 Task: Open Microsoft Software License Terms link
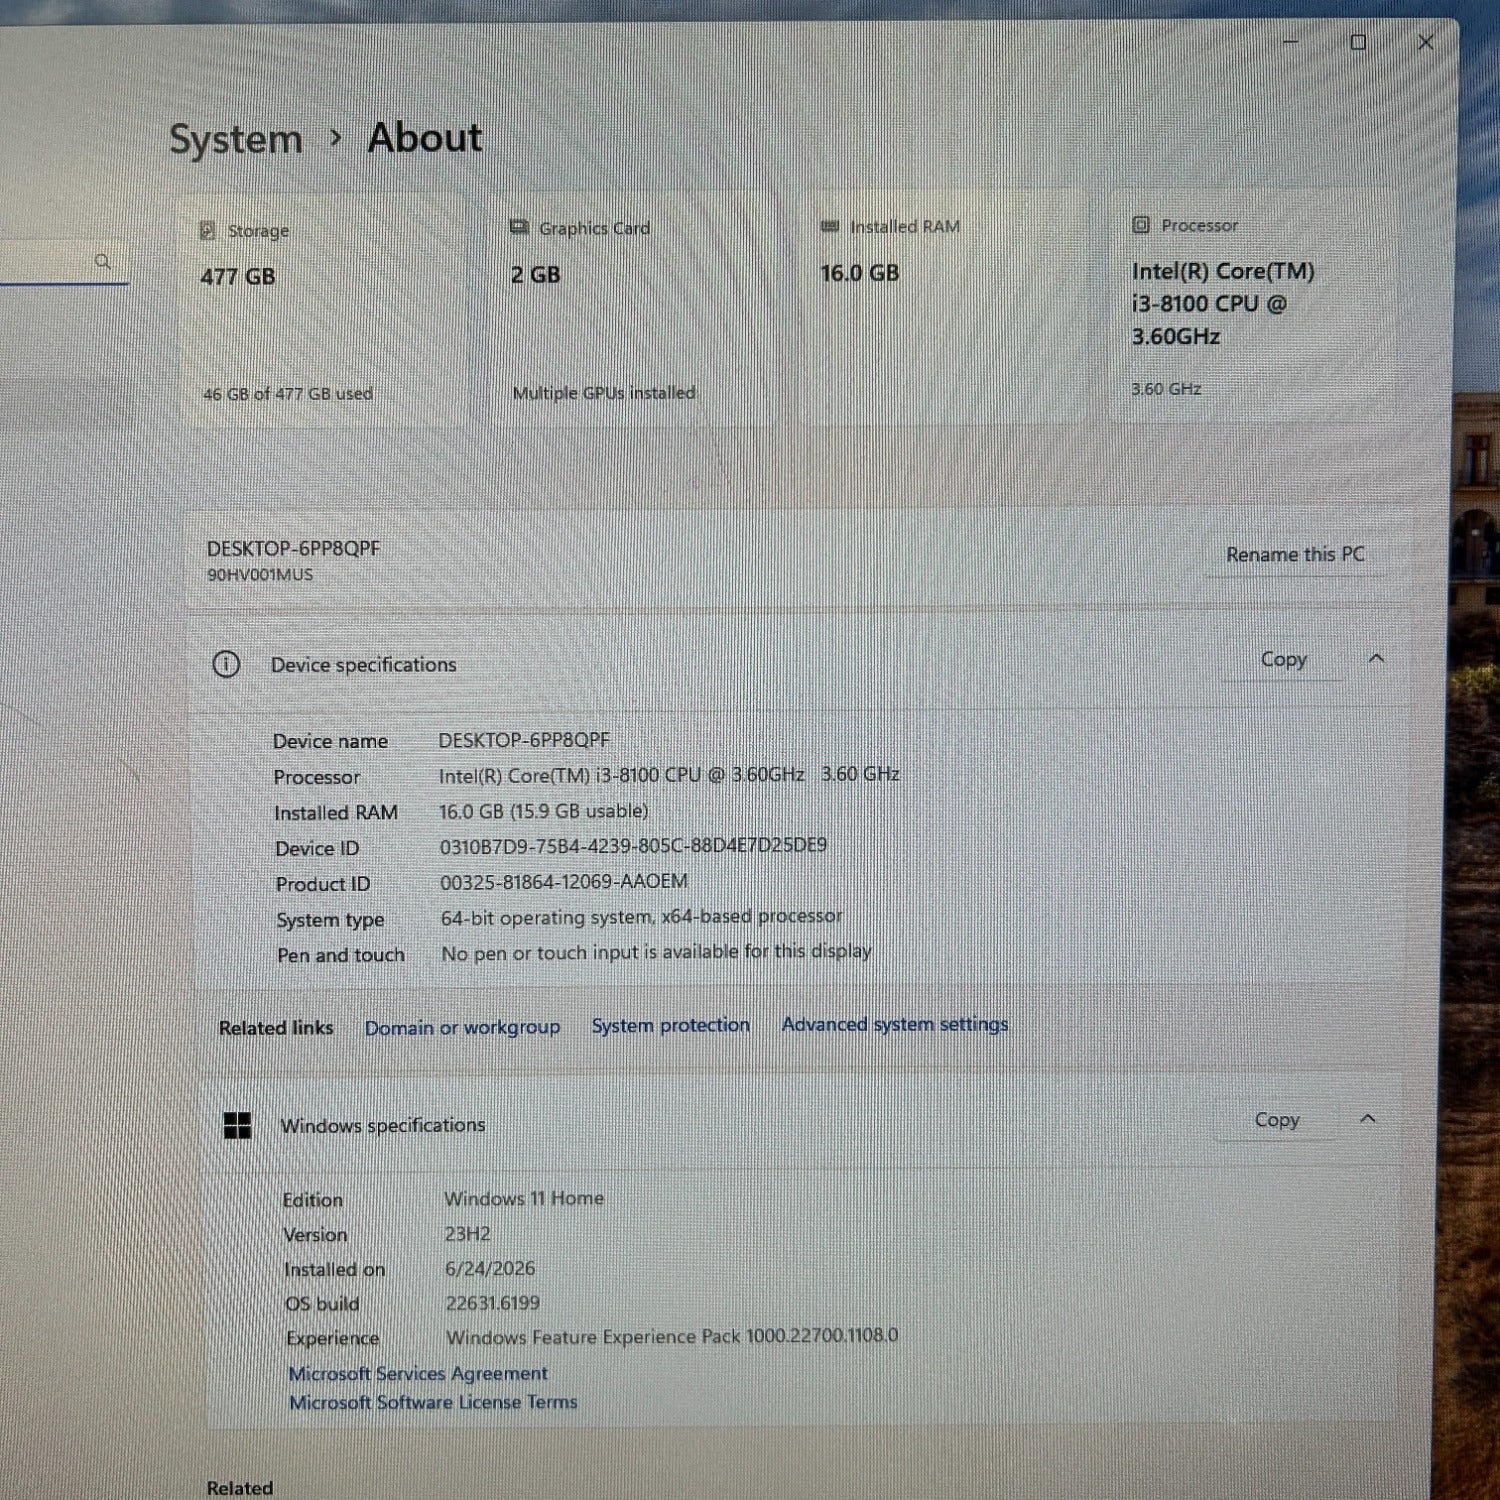[x=433, y=1402]
